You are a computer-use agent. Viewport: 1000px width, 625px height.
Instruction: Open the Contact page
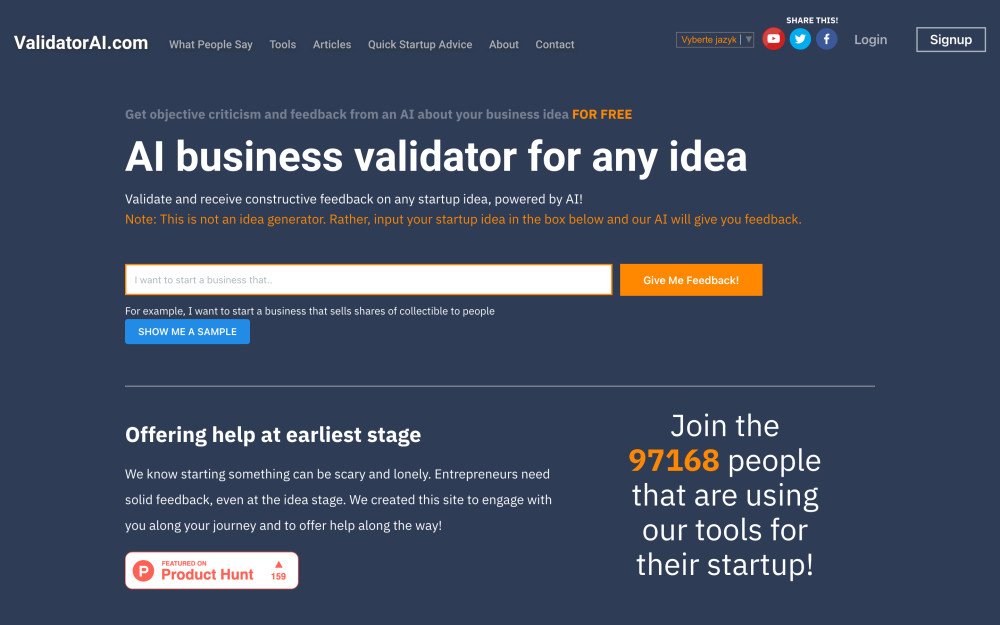coord(554,44)
